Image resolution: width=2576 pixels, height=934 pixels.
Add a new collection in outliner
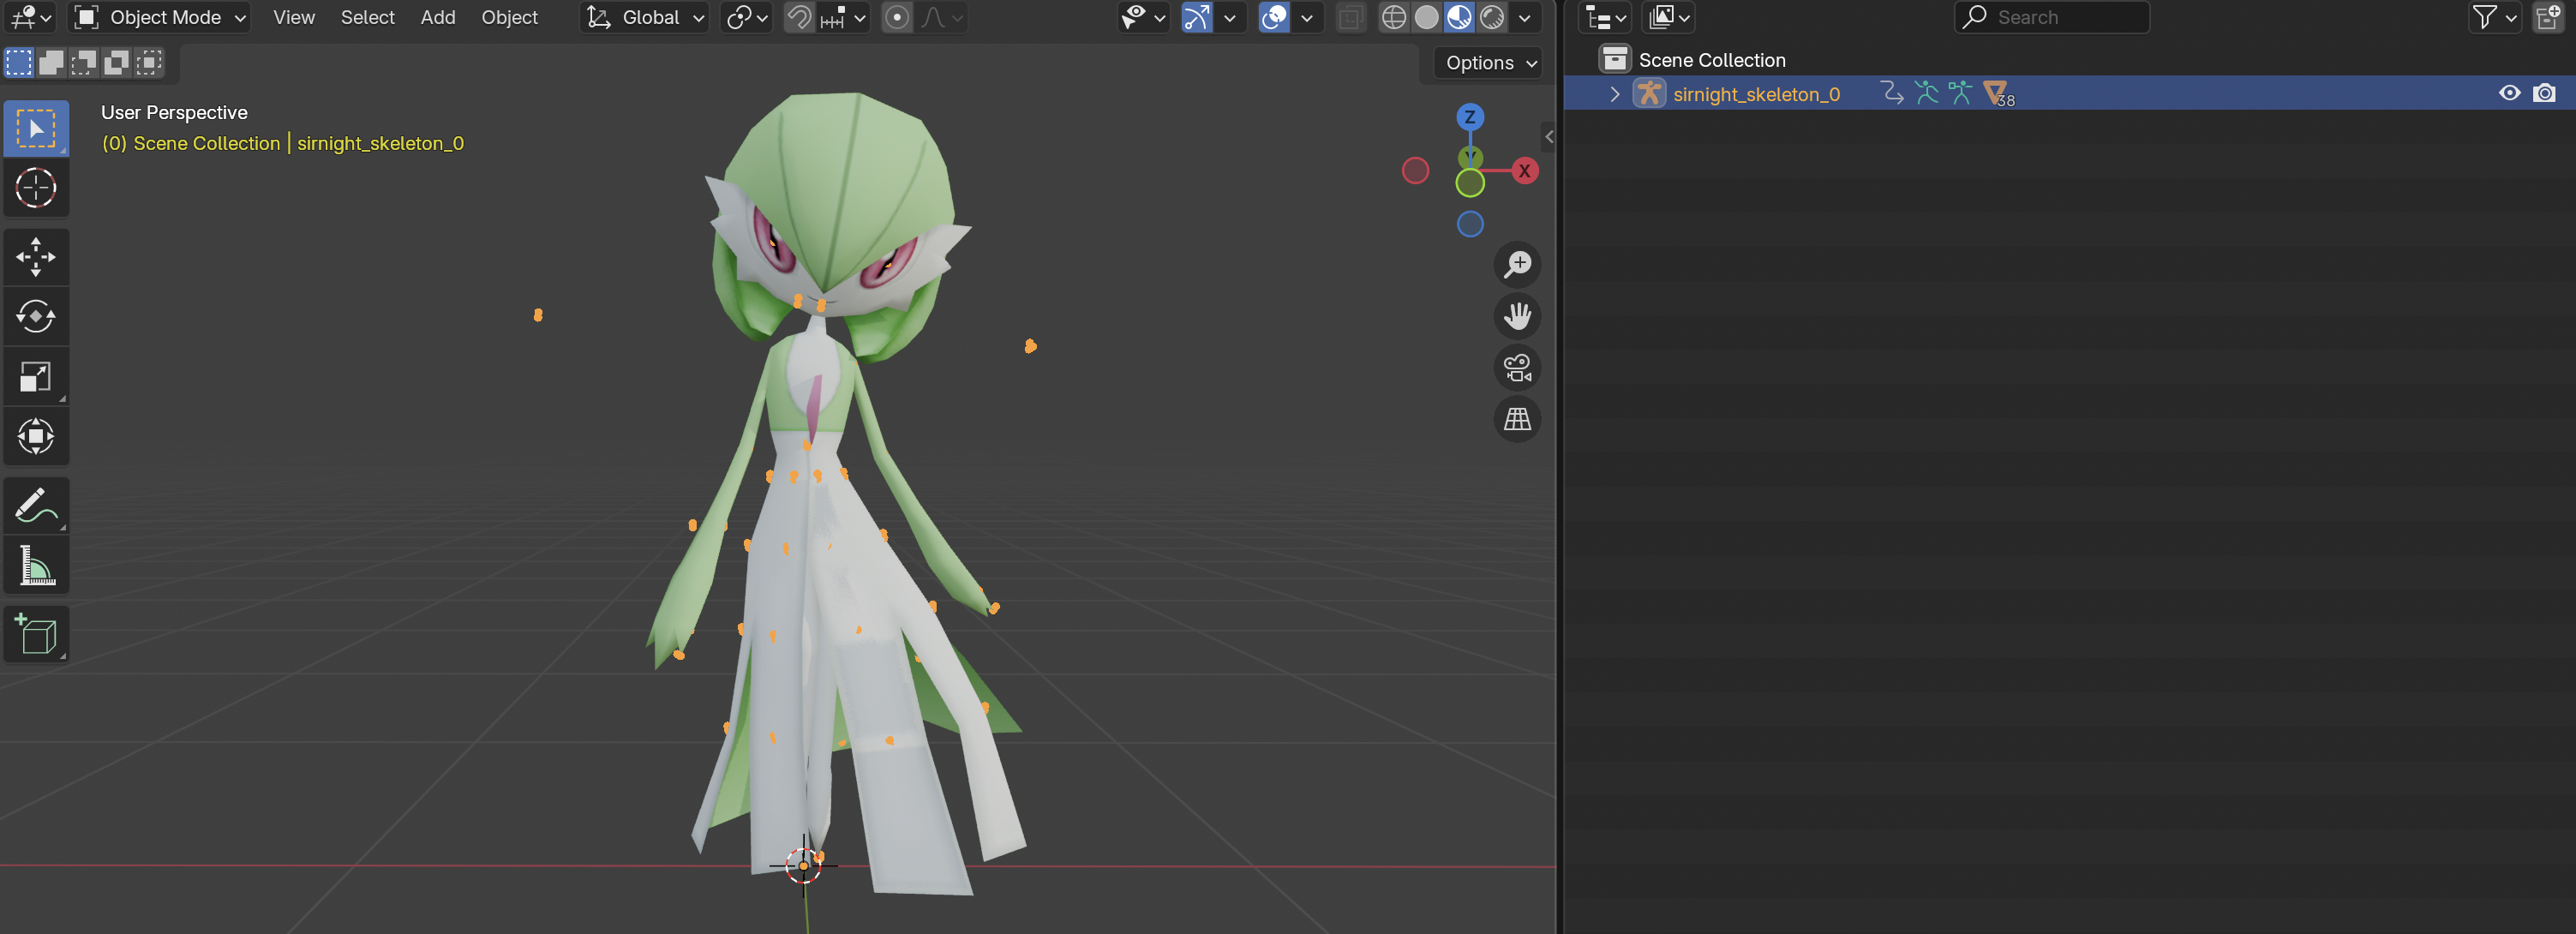pos(2547,17)
